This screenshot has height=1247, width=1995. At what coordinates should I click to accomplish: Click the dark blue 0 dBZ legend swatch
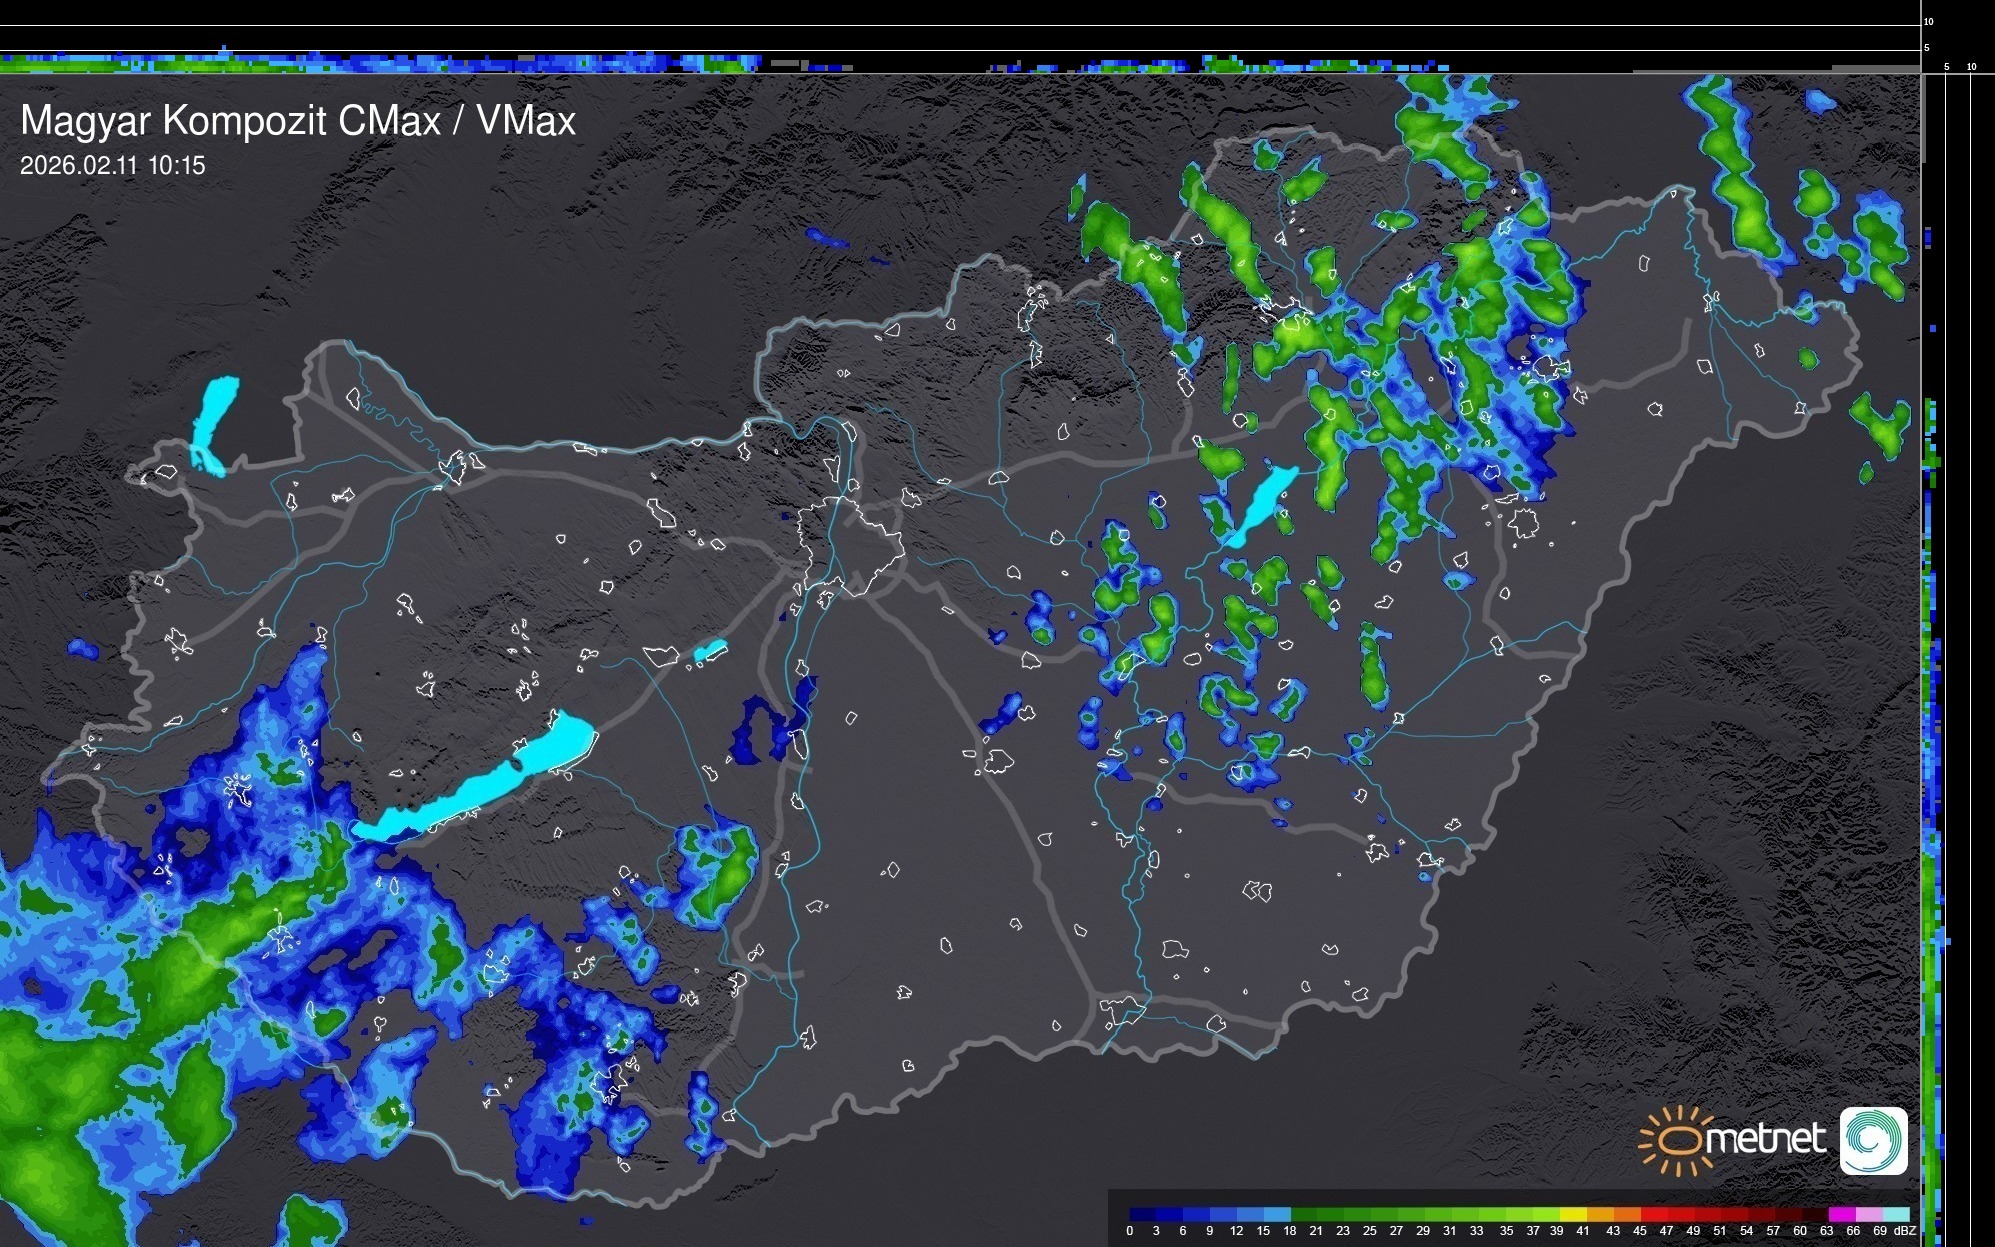coord(1142,1214)
